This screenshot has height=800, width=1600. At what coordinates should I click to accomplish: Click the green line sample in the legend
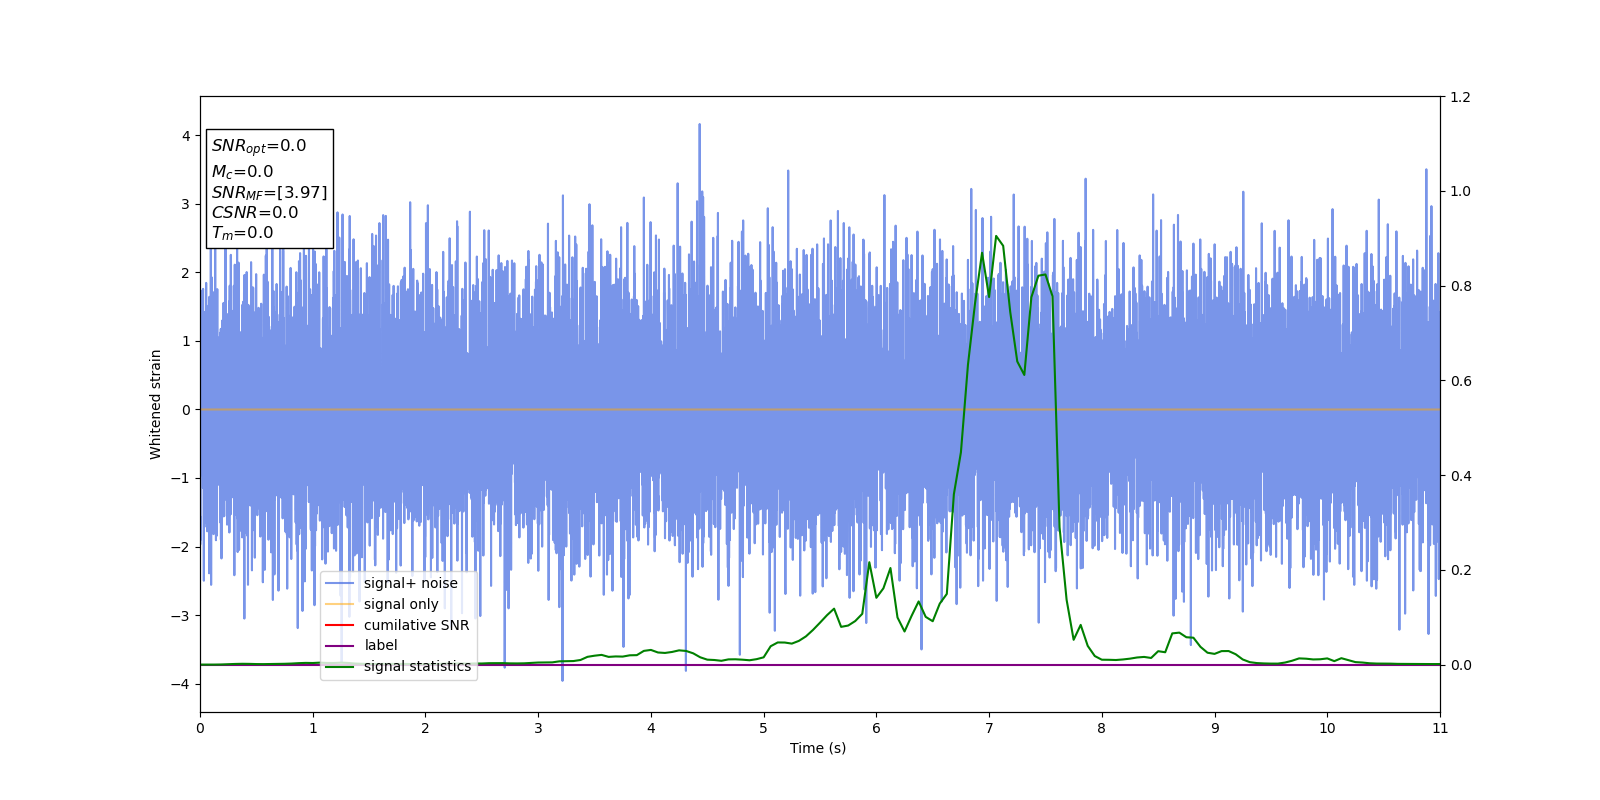click(340, 666)
